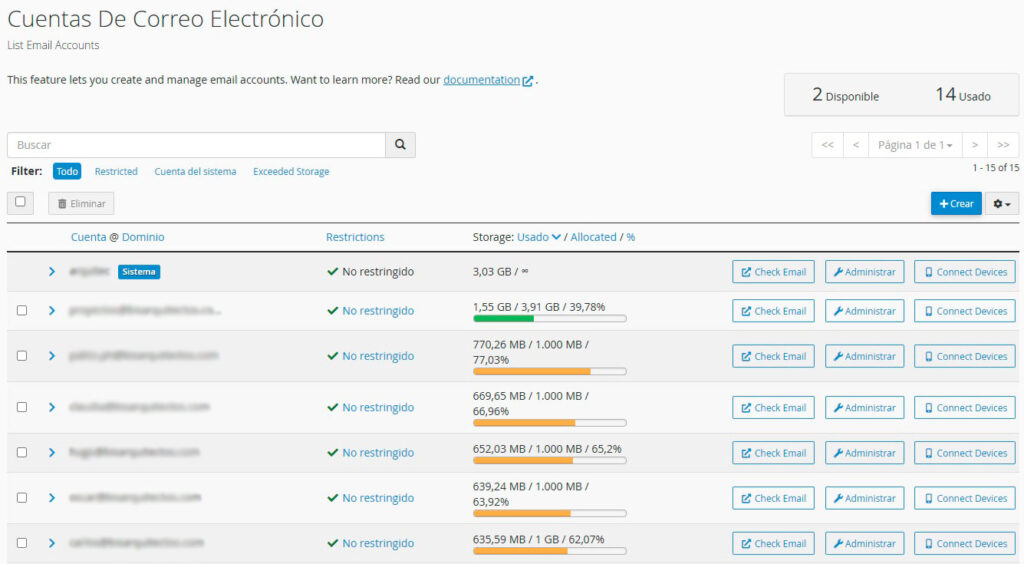Click previous page single arrow icon
Image resolution: width=1024 pixels, height=564 pixels.
click(855, 145)
